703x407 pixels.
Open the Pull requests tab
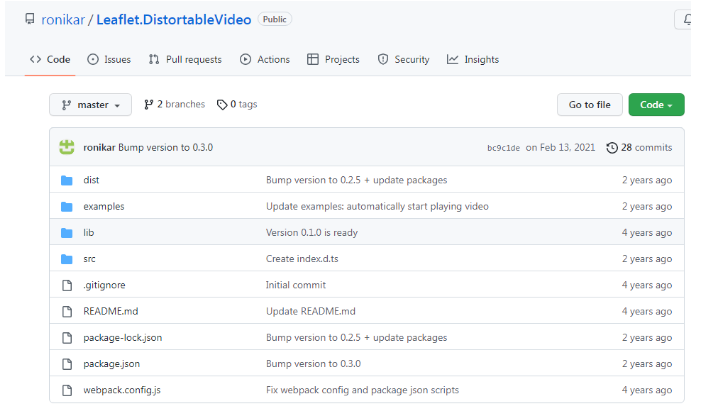coord(185,59)
